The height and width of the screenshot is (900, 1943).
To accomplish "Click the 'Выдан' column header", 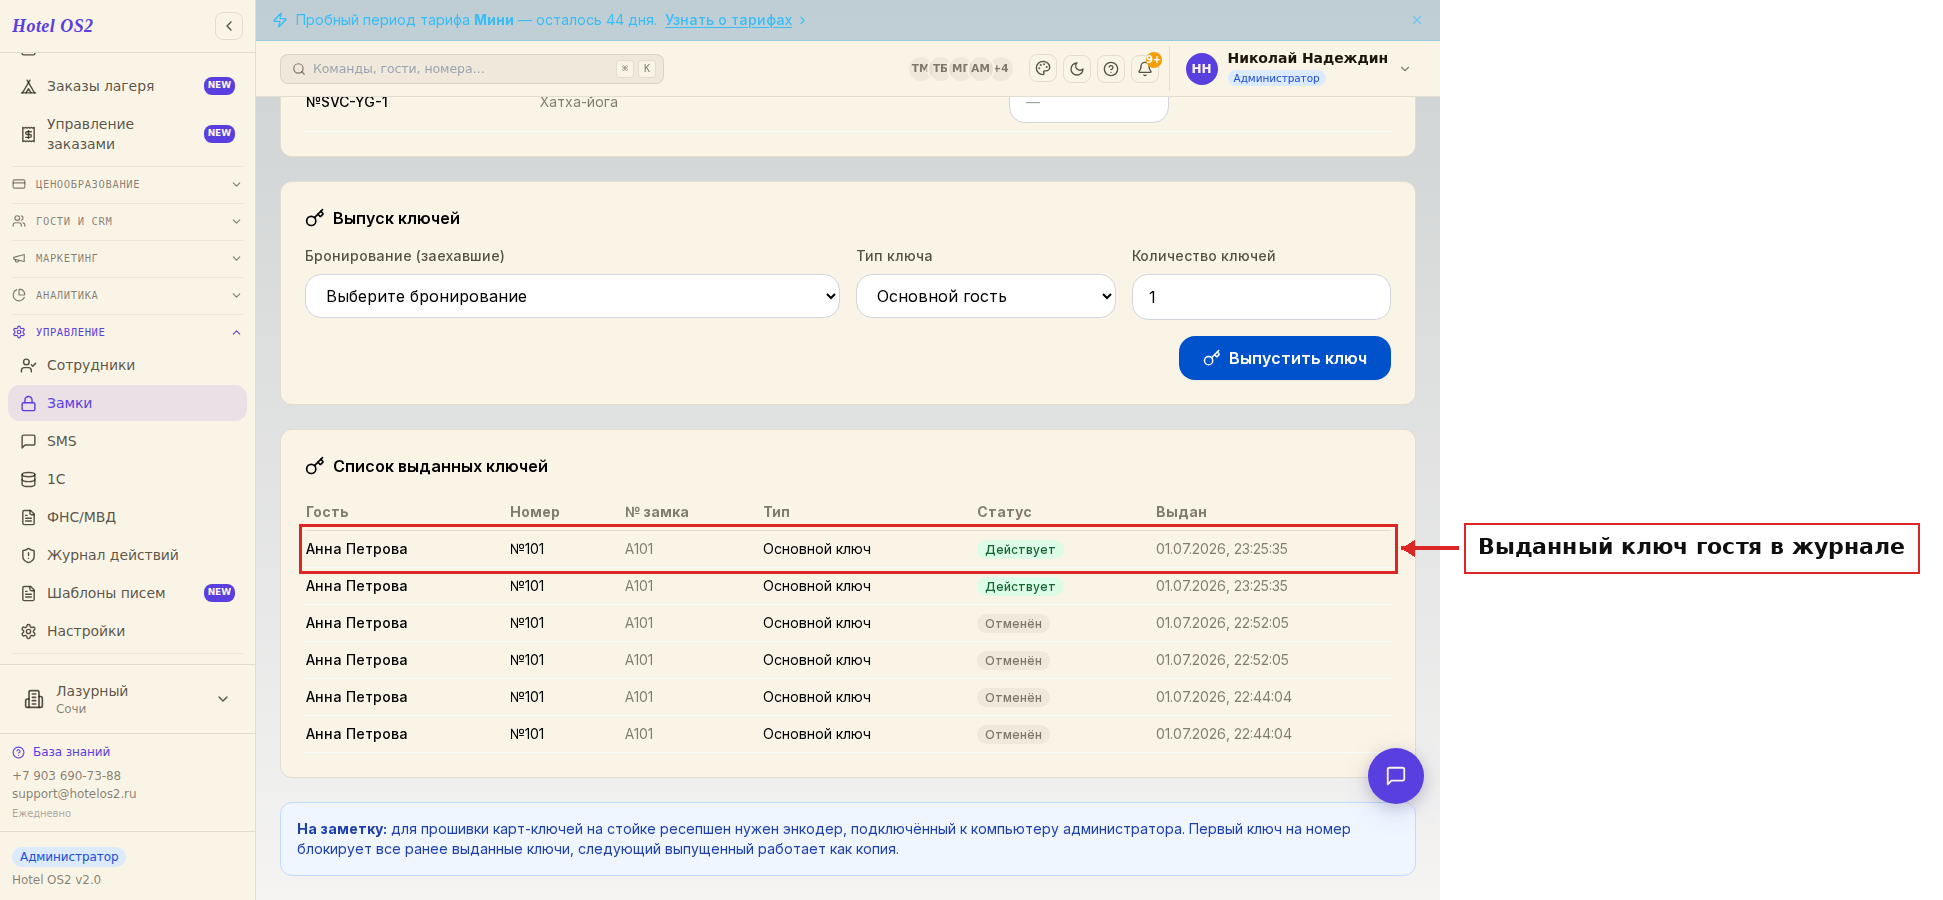I will pyautogui.click(x=1181, y=512).
